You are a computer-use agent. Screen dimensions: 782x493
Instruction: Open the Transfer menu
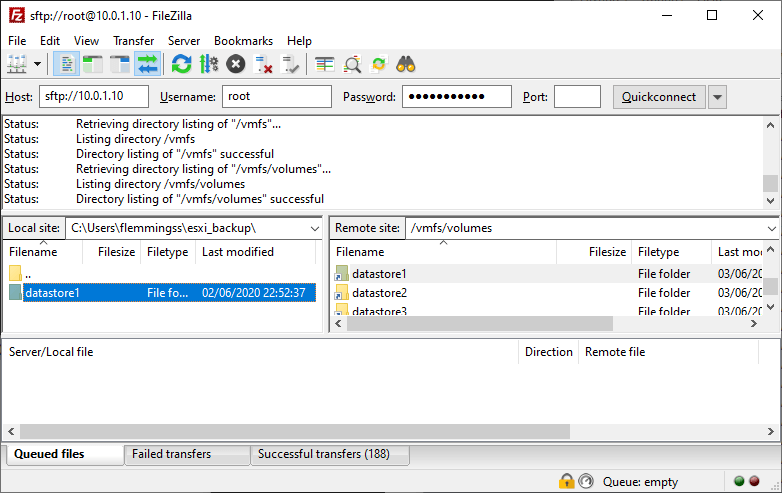pos(134,41)
